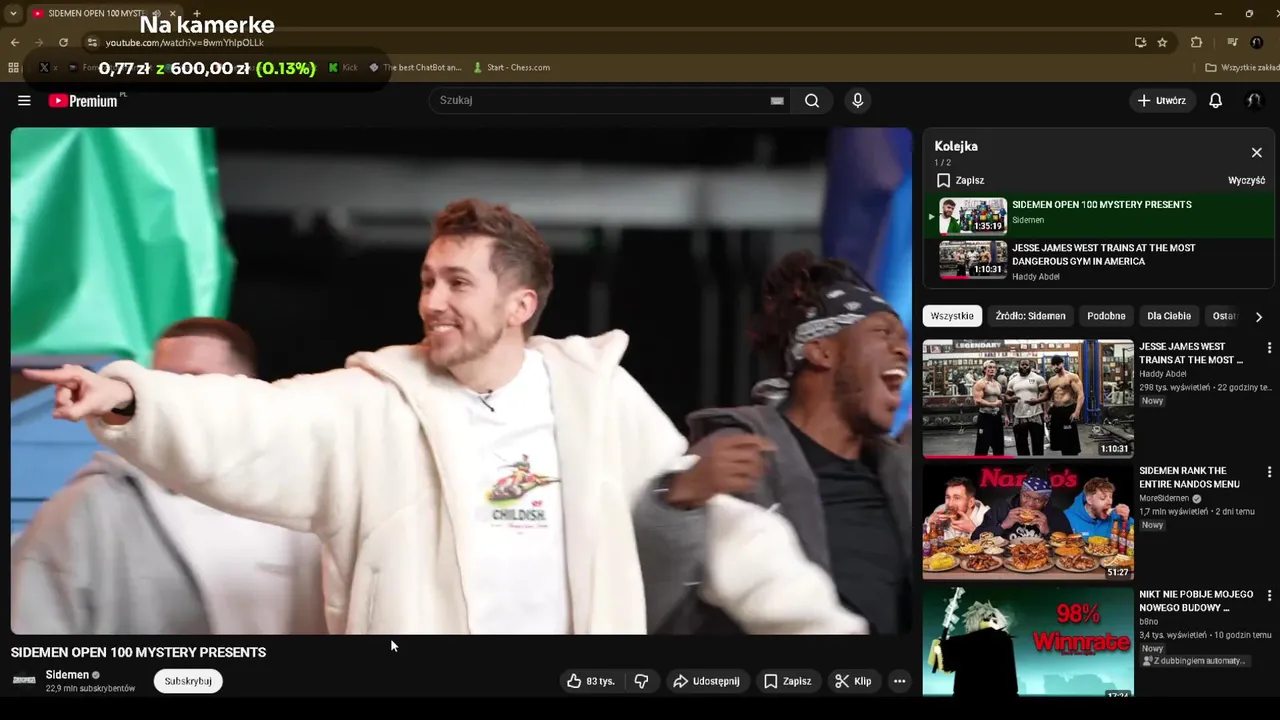
Task: Go to YouTube Premium home logo
Action: 83,100
